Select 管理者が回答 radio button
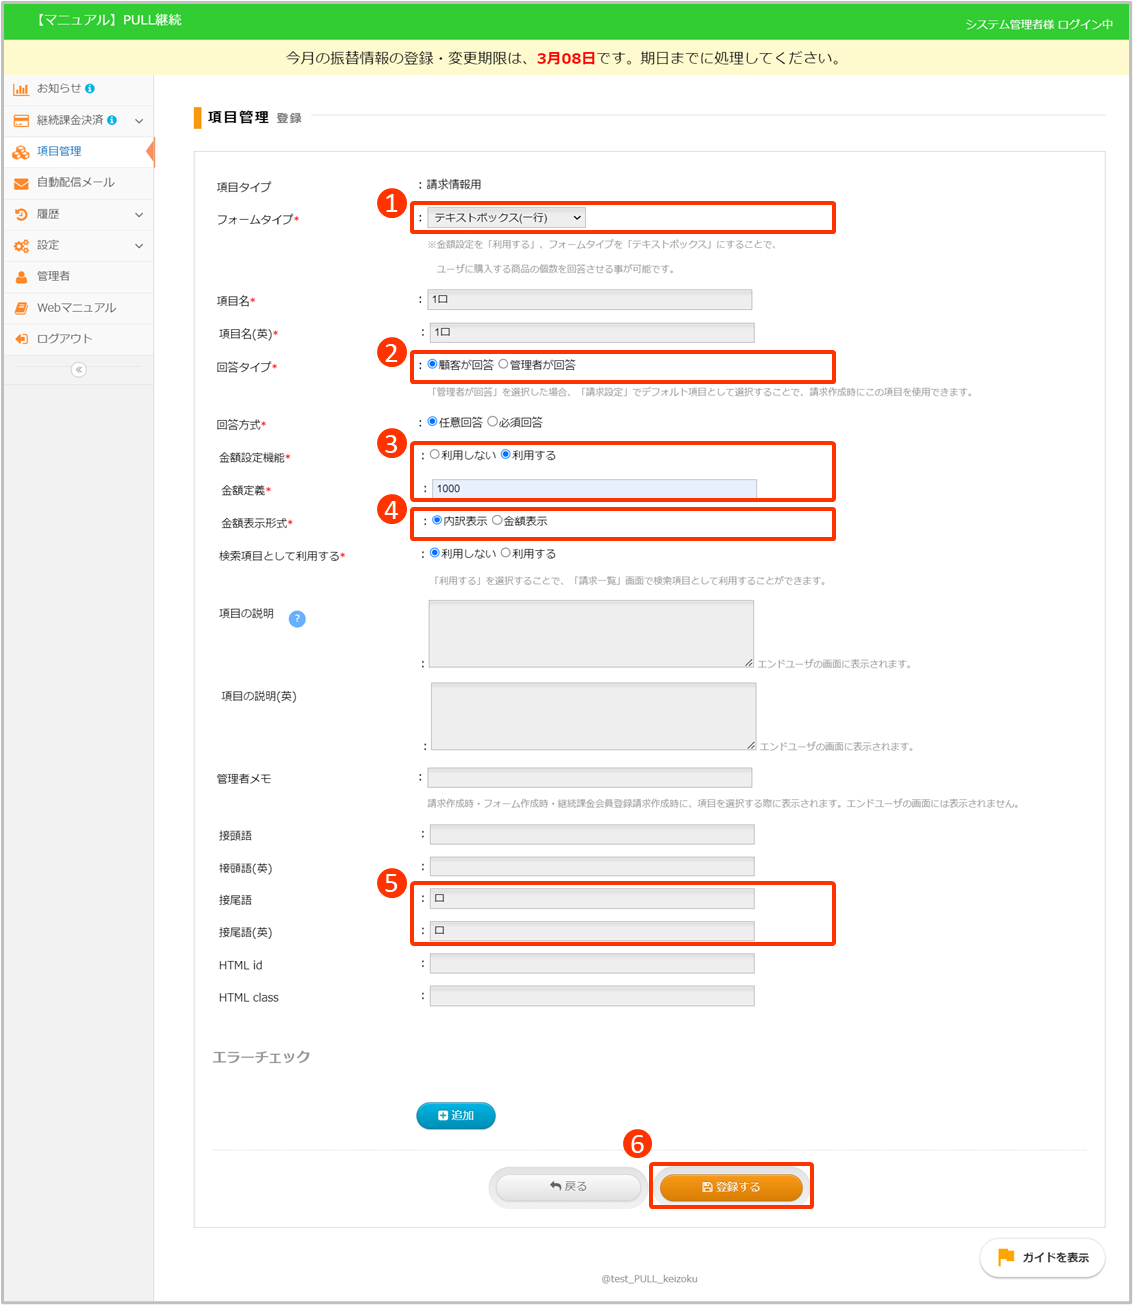Screen dimensions: 1133x1305 click(503, 365)
